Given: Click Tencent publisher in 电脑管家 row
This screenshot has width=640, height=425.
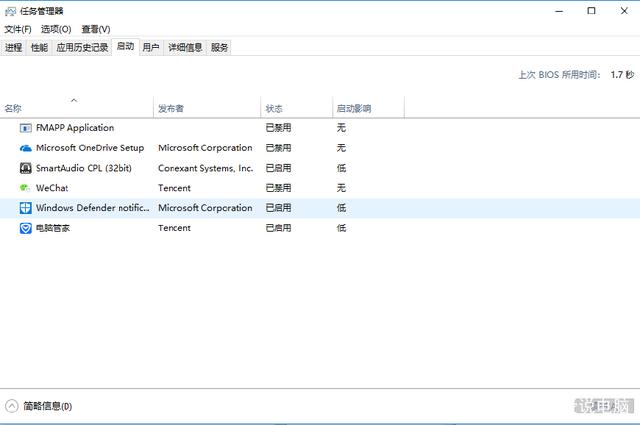Looking at the screenshot, I should tap(174, 228).
